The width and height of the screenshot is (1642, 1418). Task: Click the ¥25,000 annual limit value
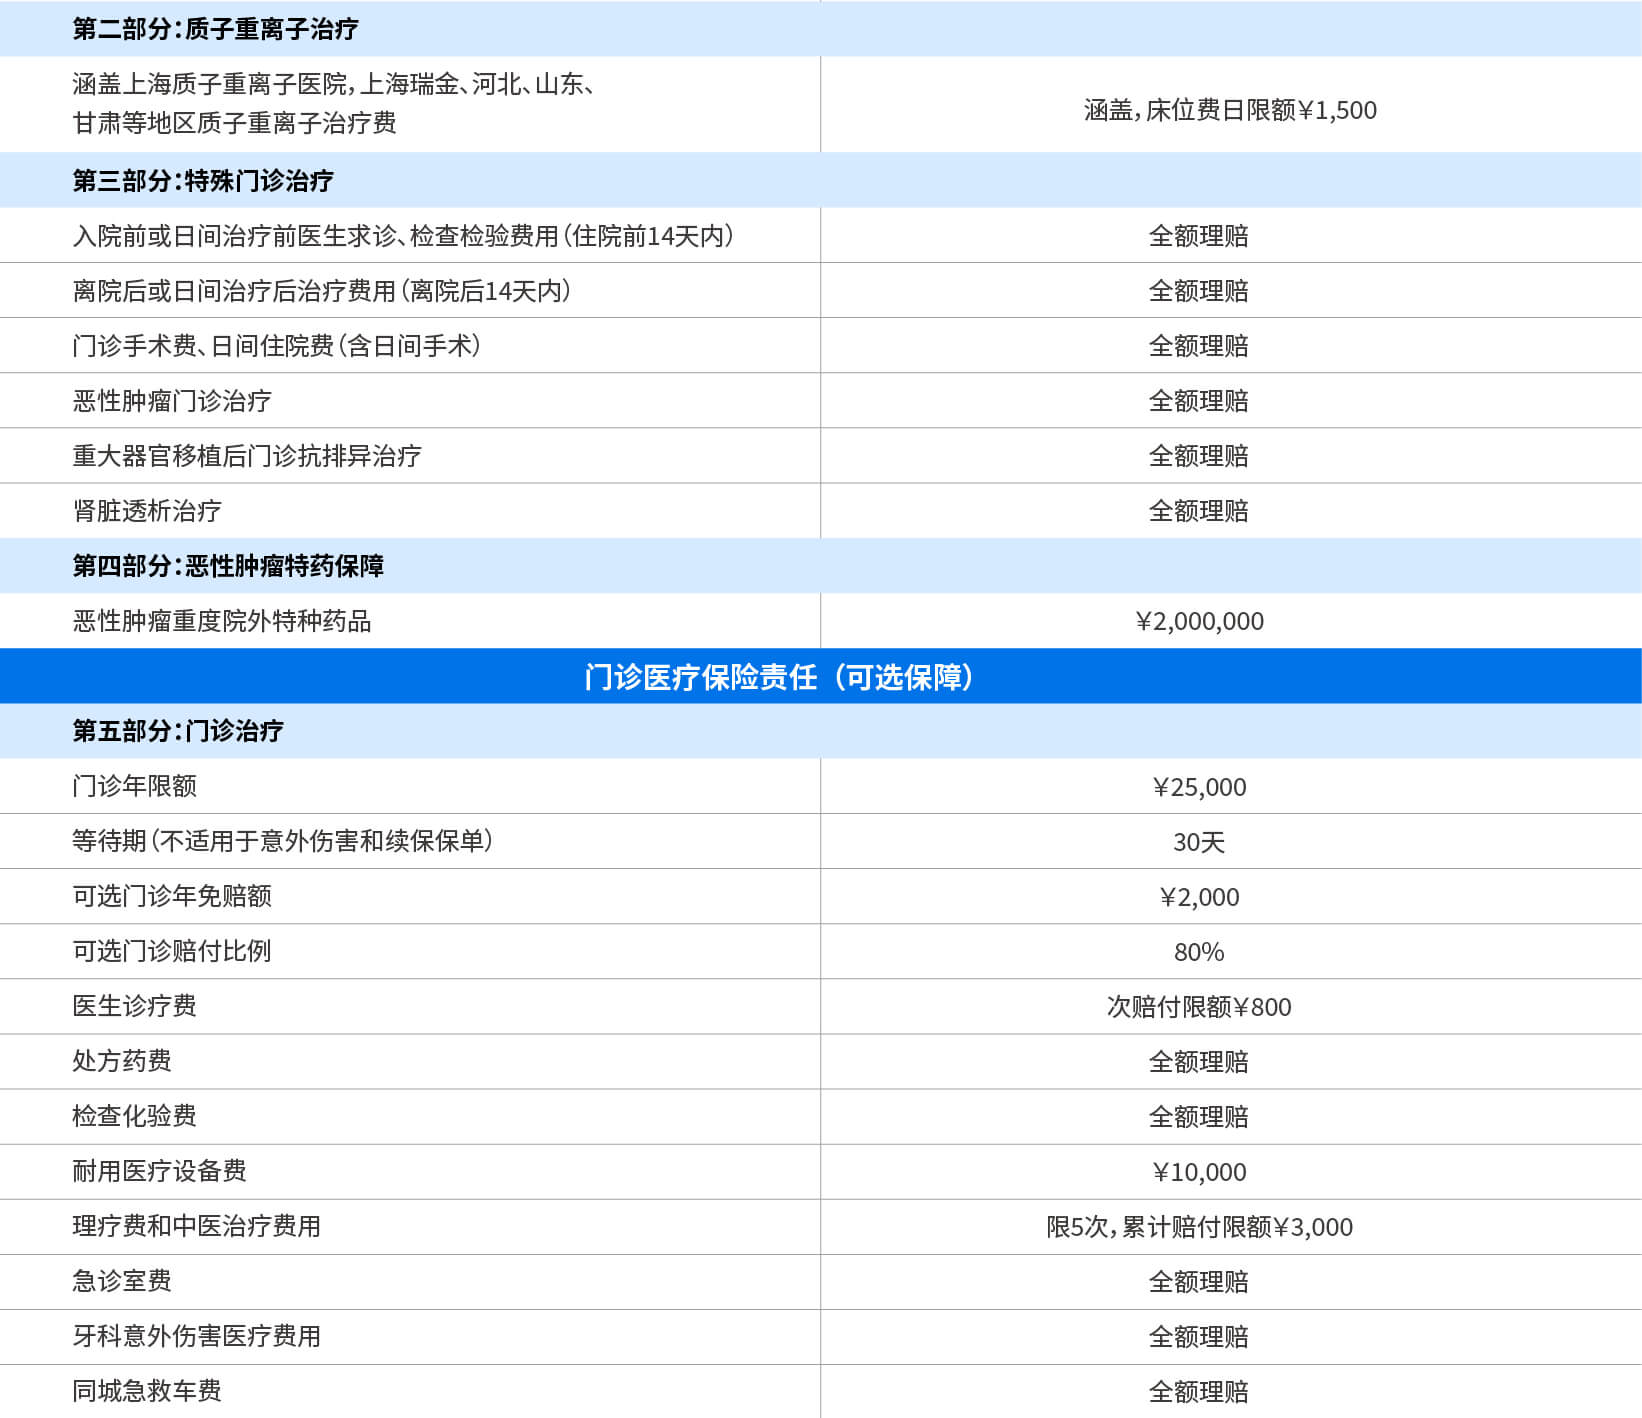[1199, 787]
